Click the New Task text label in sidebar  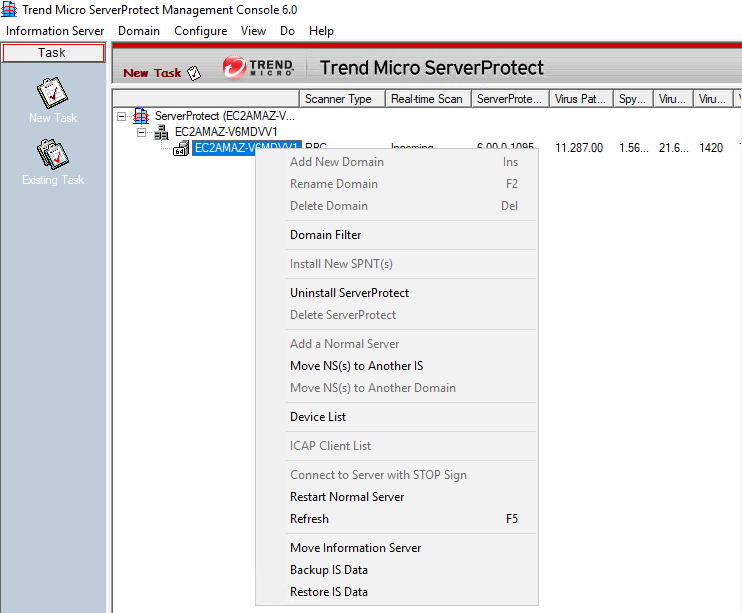pyautogui.click(x=53, y=118)
